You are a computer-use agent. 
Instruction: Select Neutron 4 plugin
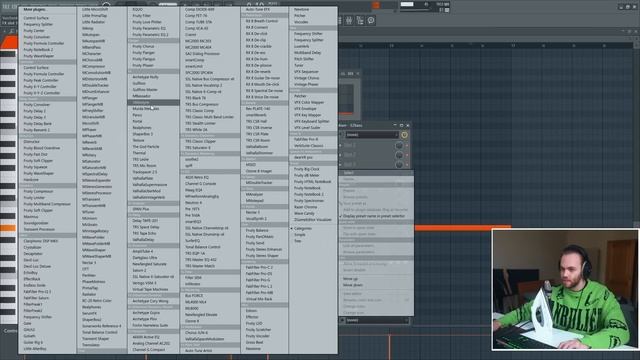[x=193, y=202]
